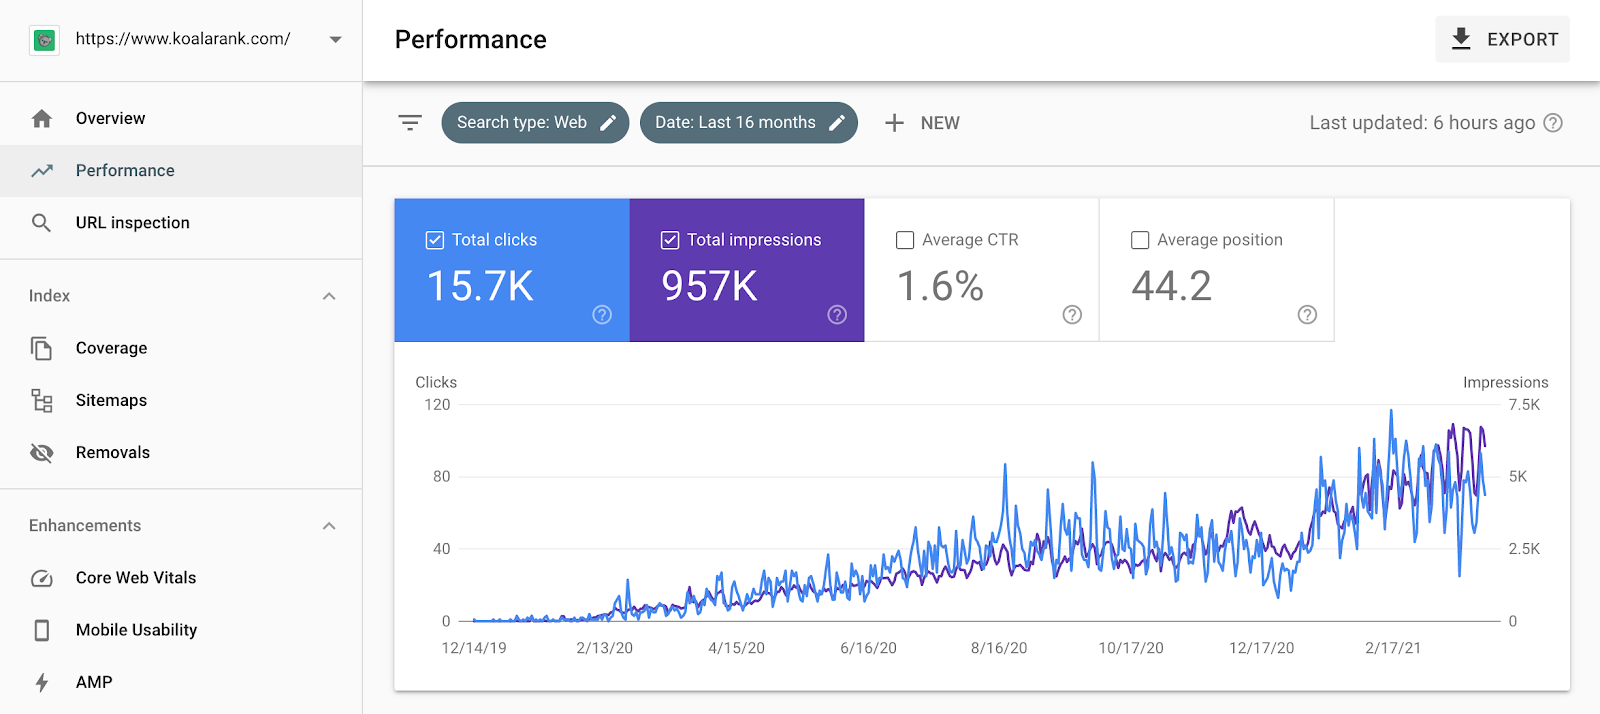This screenshot has width=1600, height=714.
Task: Collapse the Index section chevron
Action: tap(329, 296)
